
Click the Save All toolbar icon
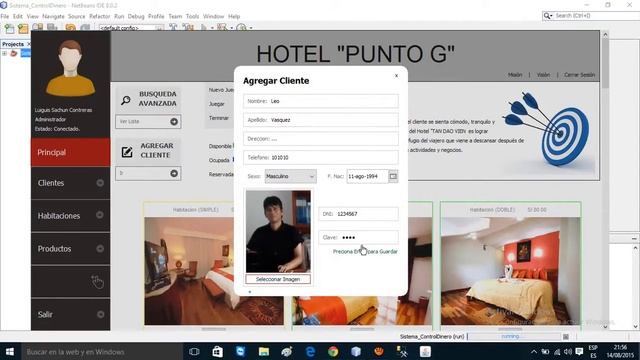click(52, 28)
